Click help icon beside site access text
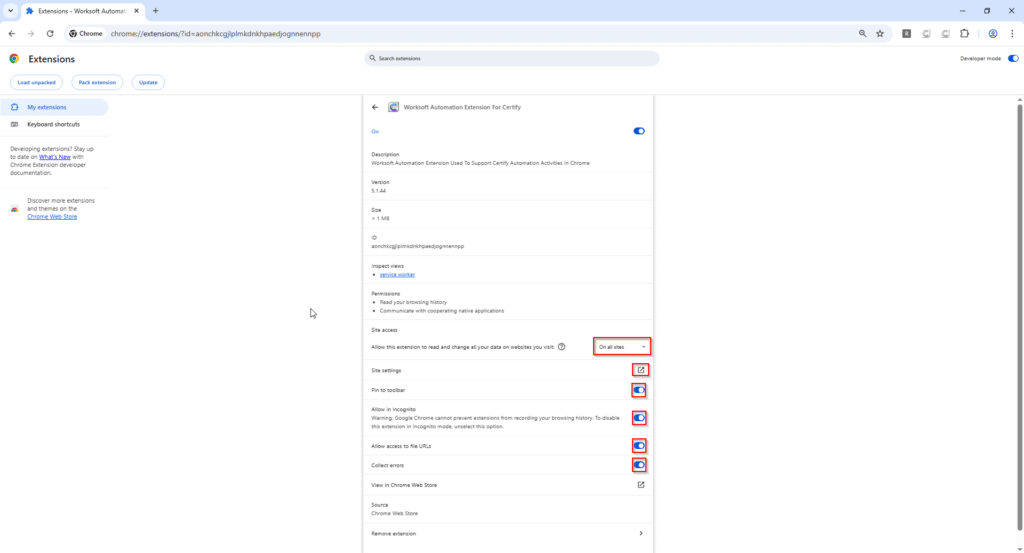The image size is (1024, 553). (562, 347)
